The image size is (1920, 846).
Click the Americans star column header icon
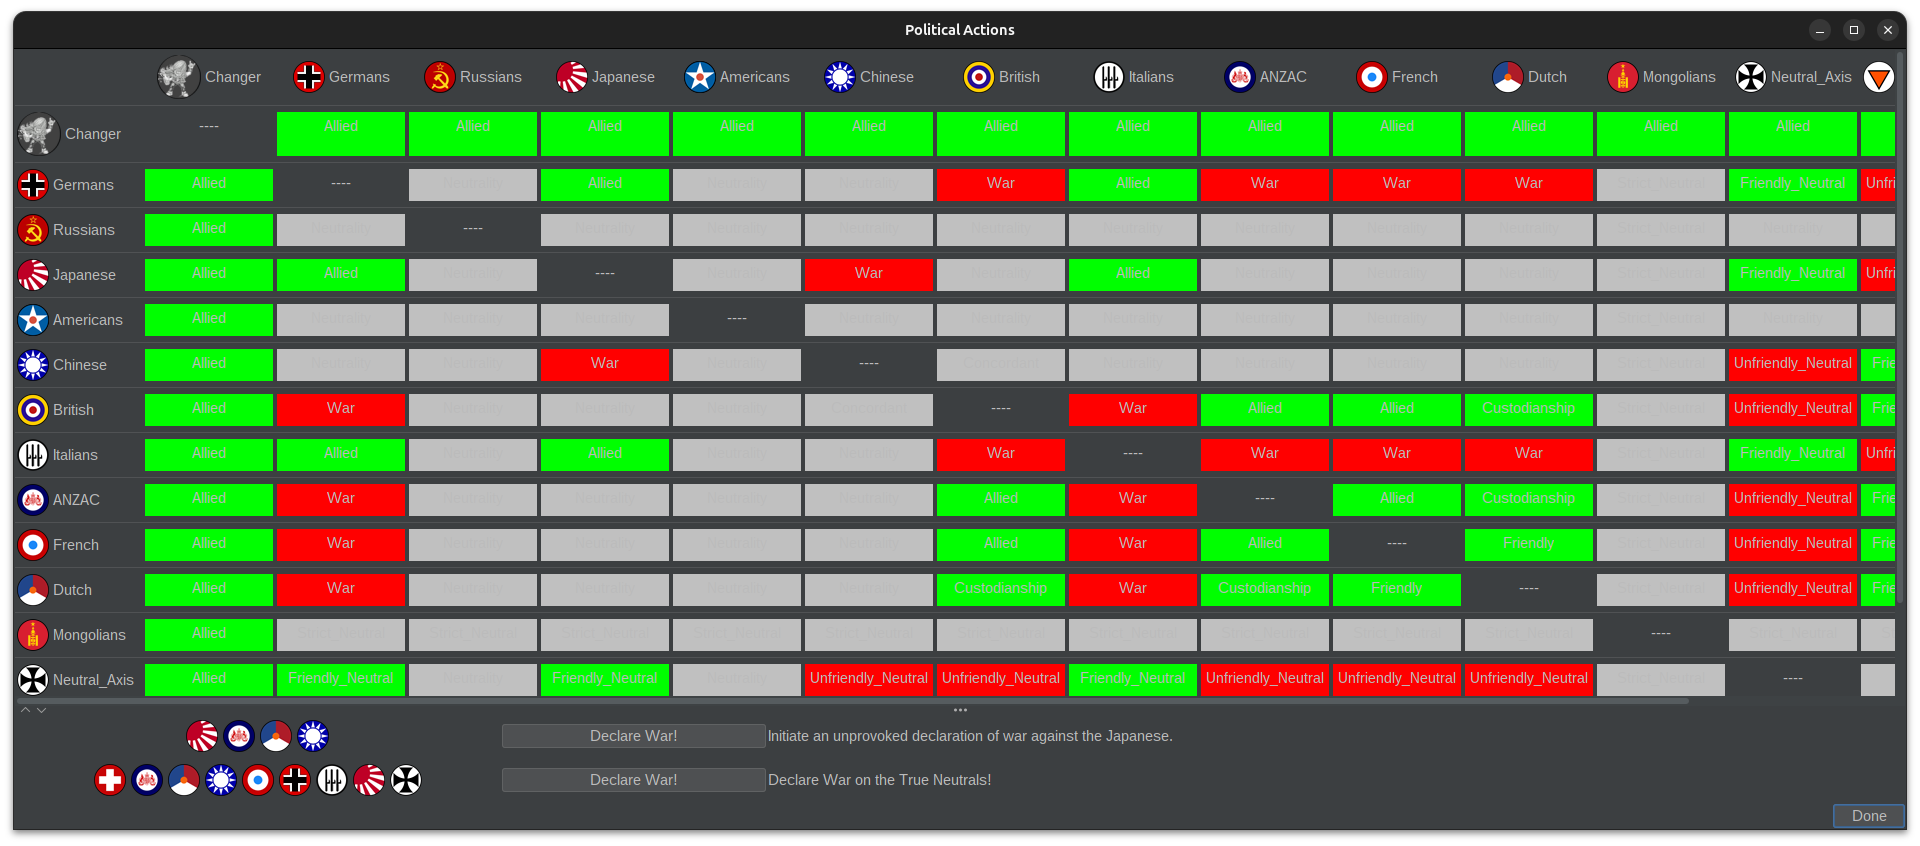(x=700, y=77)
